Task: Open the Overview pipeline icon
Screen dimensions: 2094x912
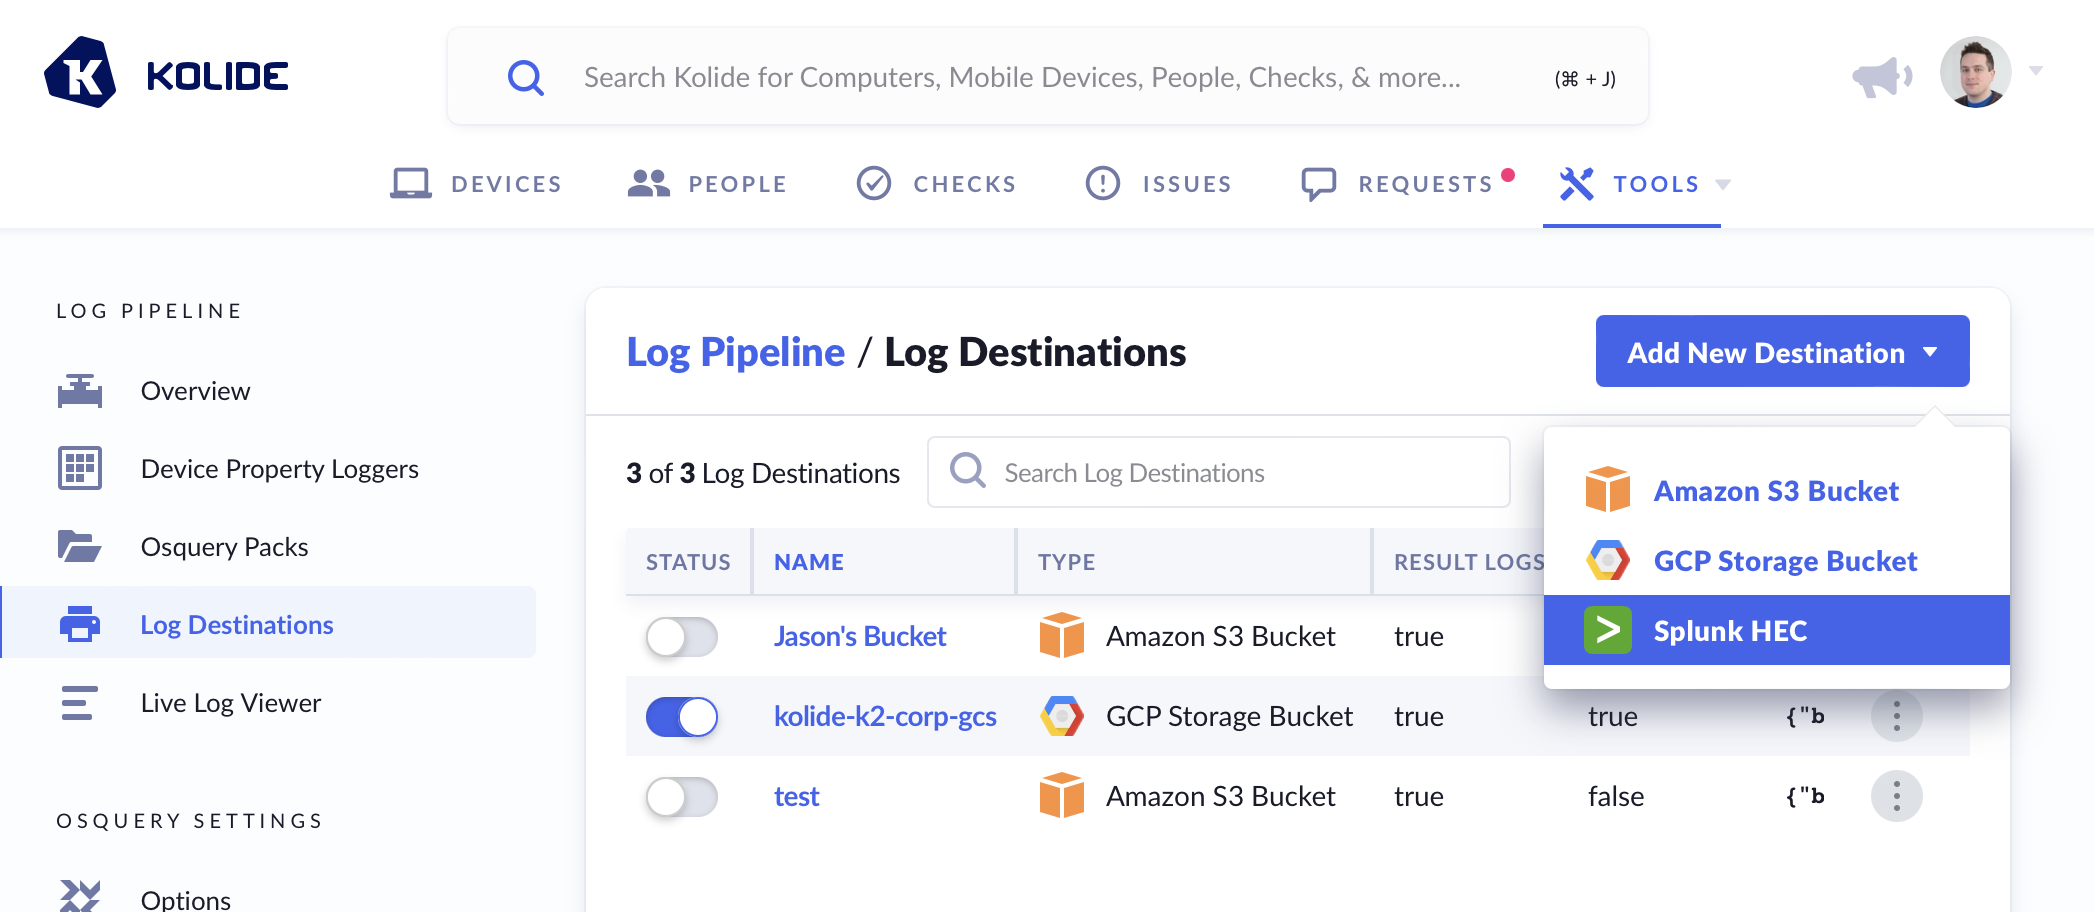Action: pos(80,391)
